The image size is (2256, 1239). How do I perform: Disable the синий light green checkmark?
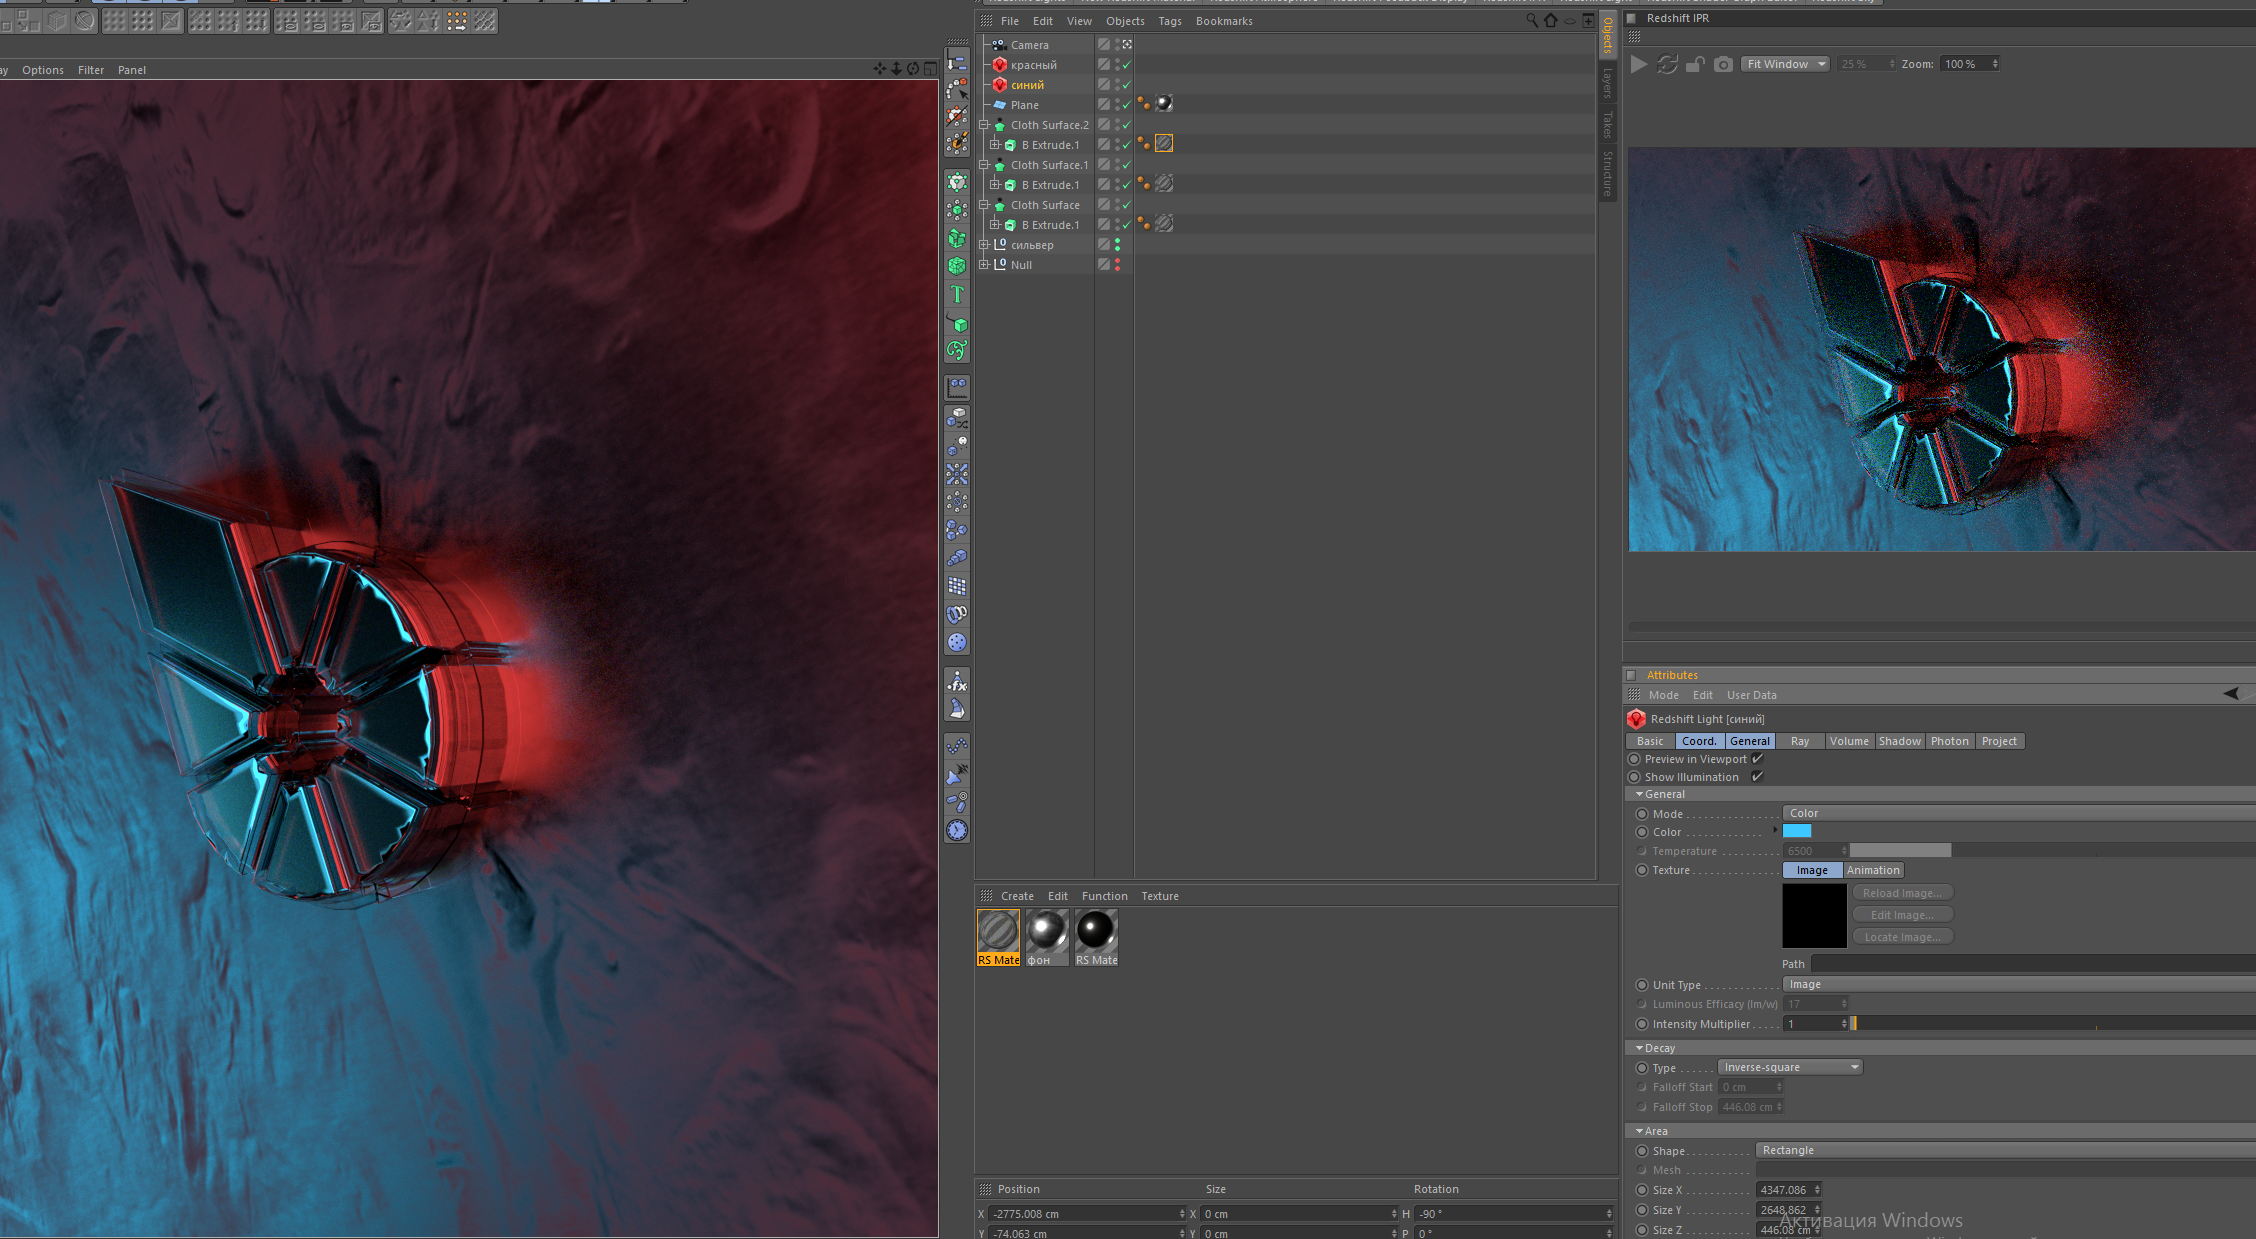[x=1127, y=85]
